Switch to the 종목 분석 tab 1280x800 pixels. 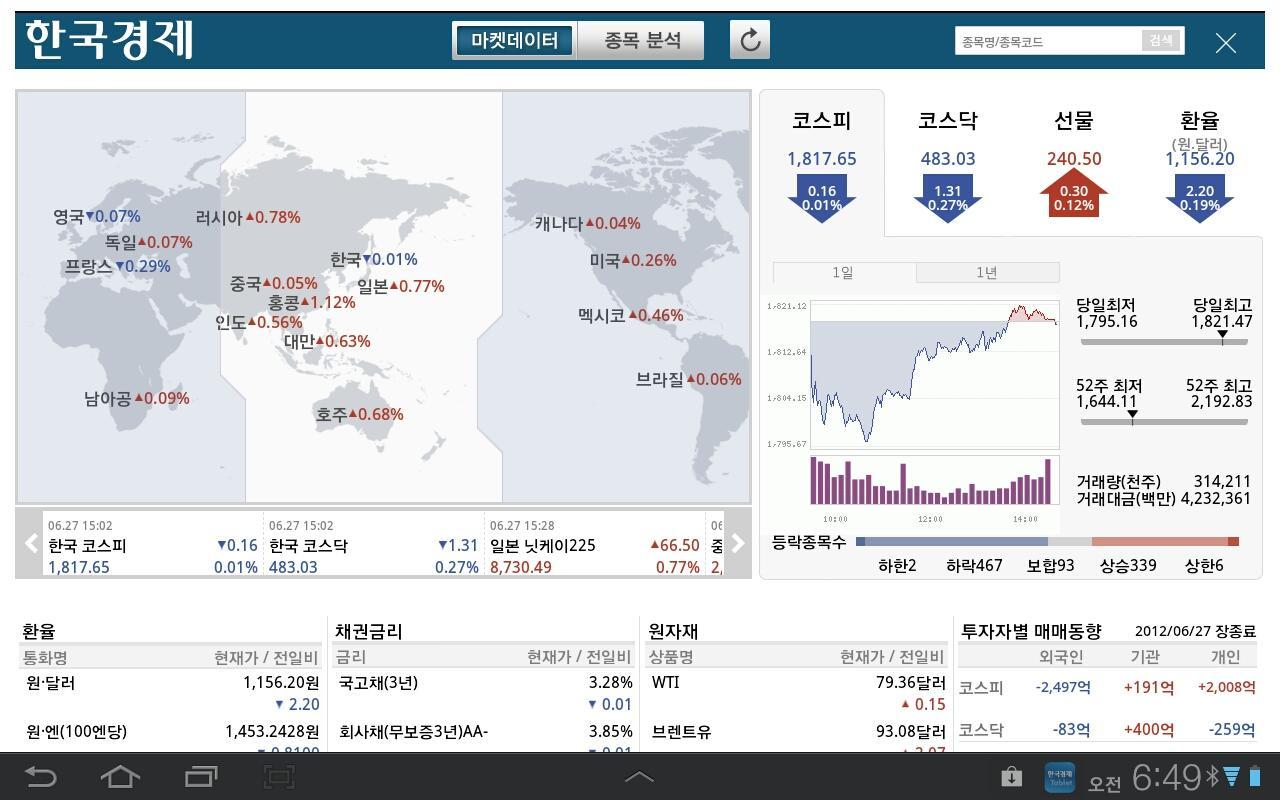click(x=638, y=40)
